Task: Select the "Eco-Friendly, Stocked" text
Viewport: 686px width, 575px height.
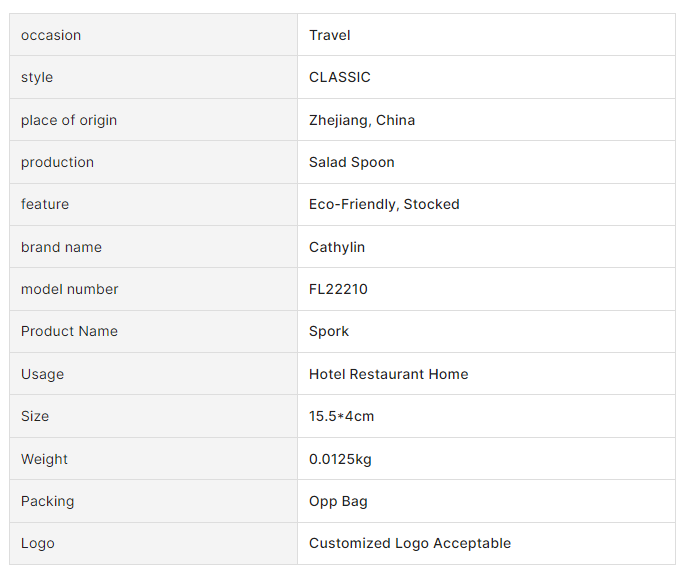Action: 384,204
